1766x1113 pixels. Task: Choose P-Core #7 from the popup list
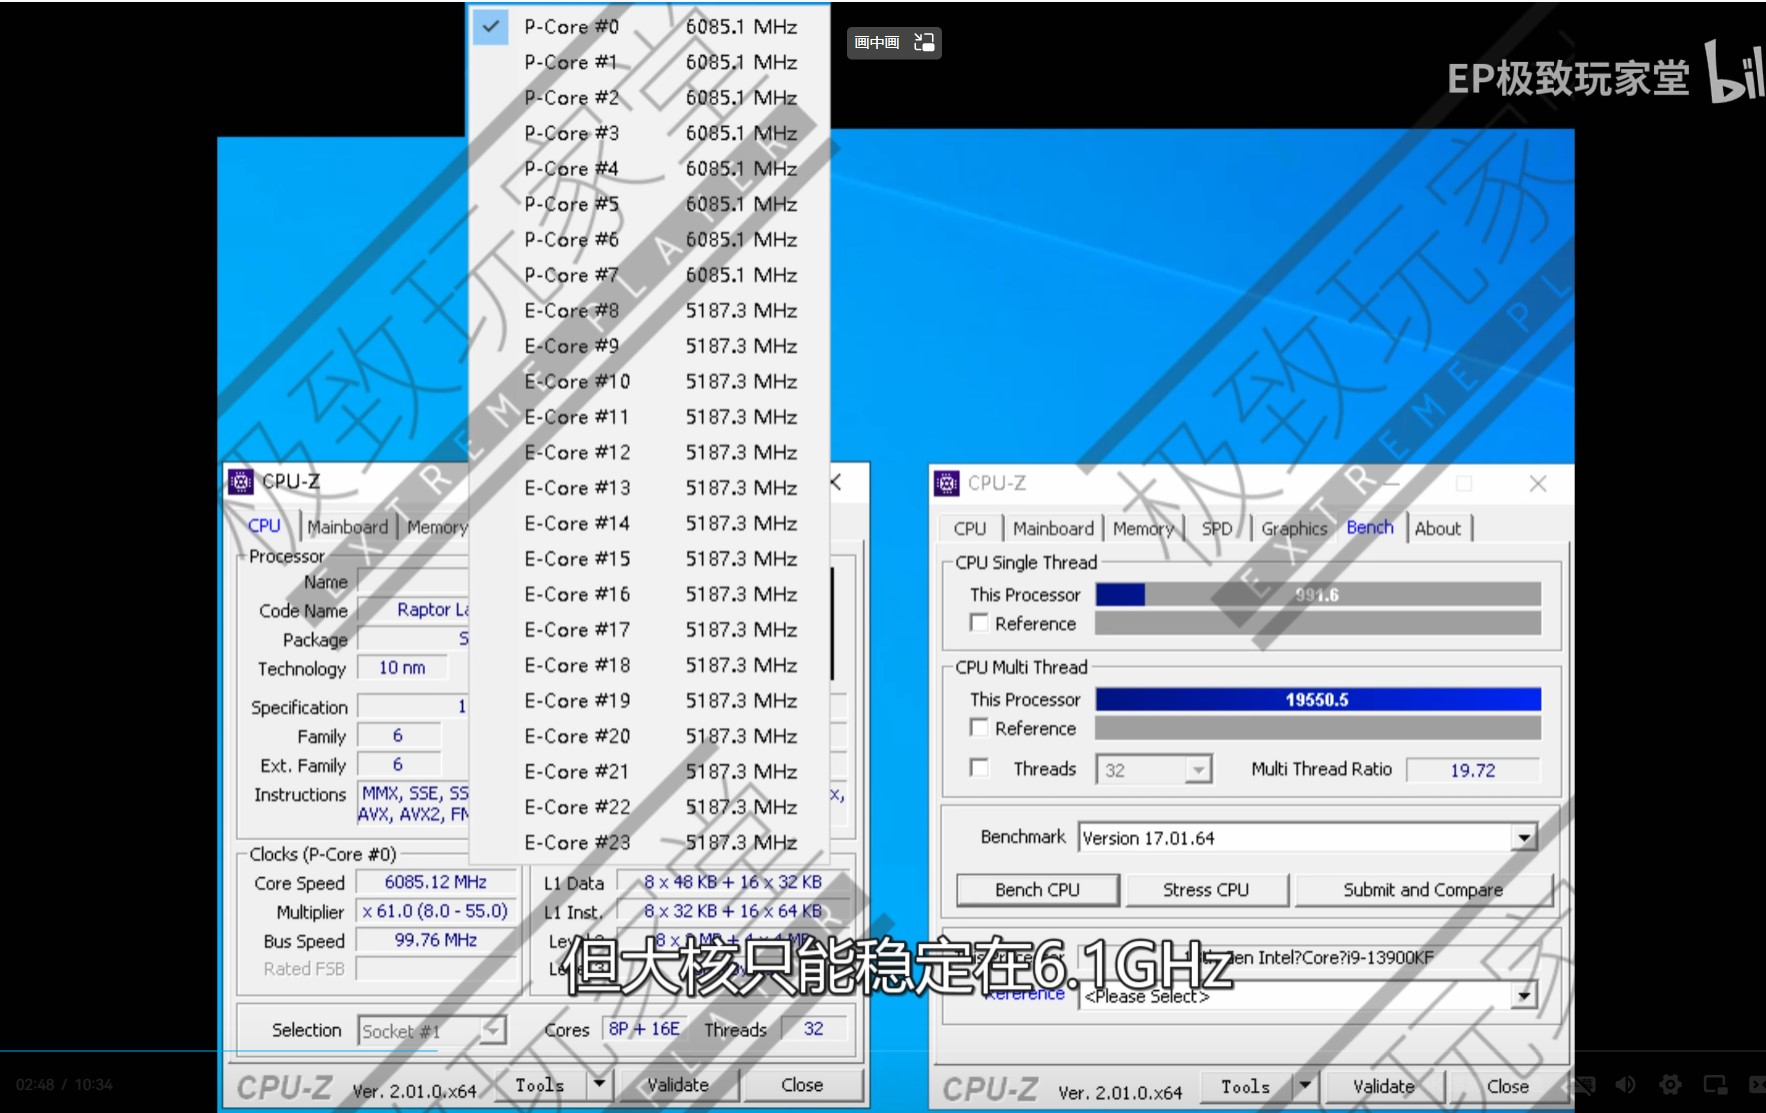click(x=649, y=275)
